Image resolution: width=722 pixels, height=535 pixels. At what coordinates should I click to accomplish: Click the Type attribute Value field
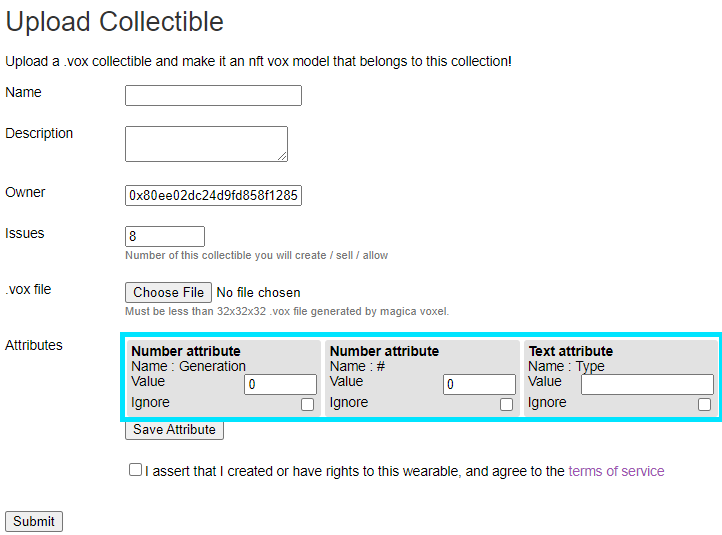click(x=647, y=385)
